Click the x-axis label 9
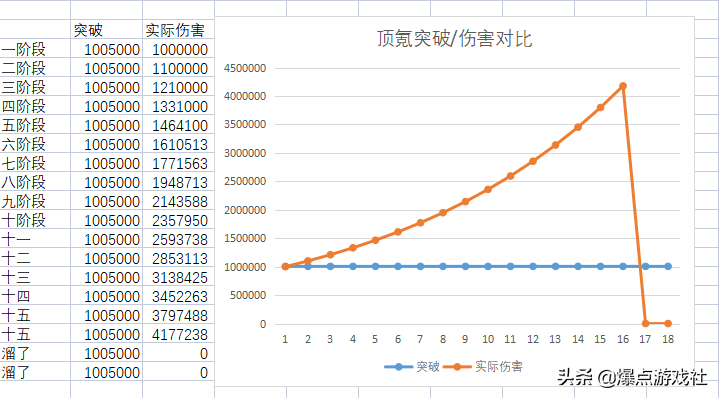The width and height of the screenshot is (719, 398). 465,339
